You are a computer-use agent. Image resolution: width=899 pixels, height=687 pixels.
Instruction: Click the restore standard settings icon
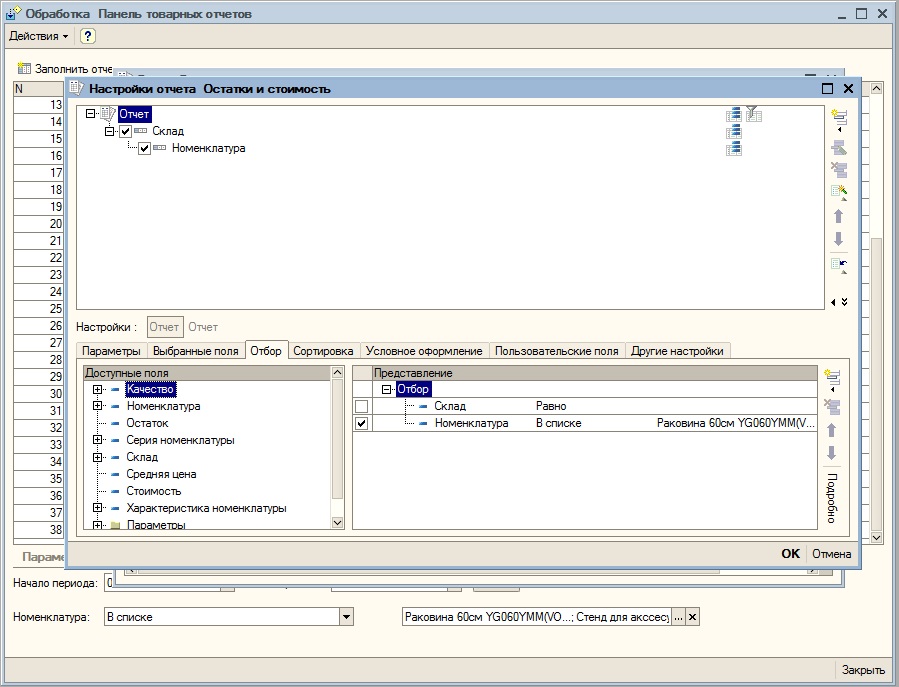click(x=838, y=265)
